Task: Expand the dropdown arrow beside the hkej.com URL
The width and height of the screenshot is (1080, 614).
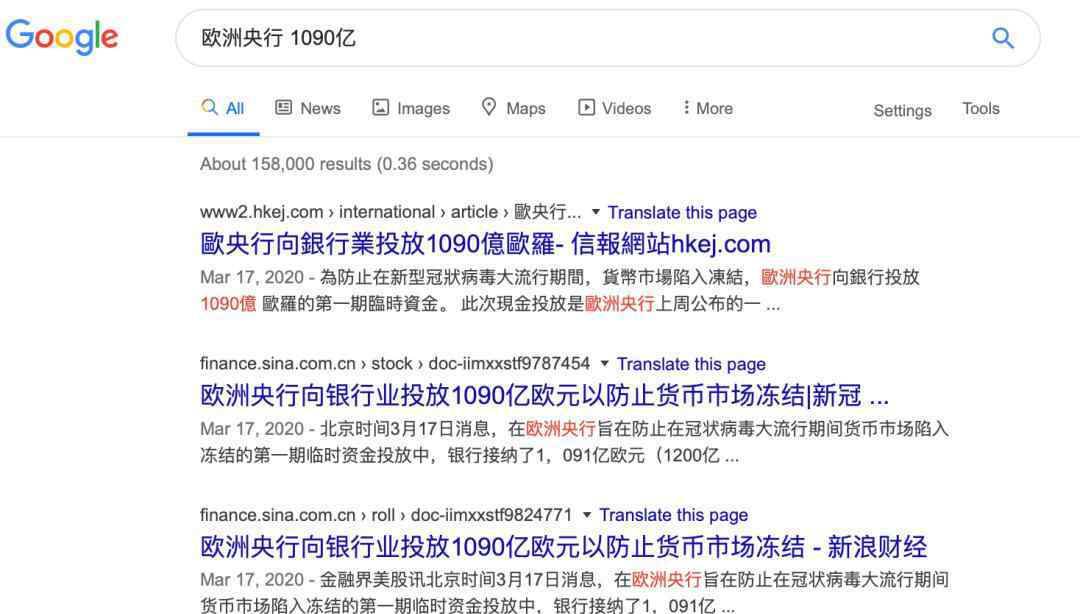Action: pyautogui.click(x=596, y=212)
